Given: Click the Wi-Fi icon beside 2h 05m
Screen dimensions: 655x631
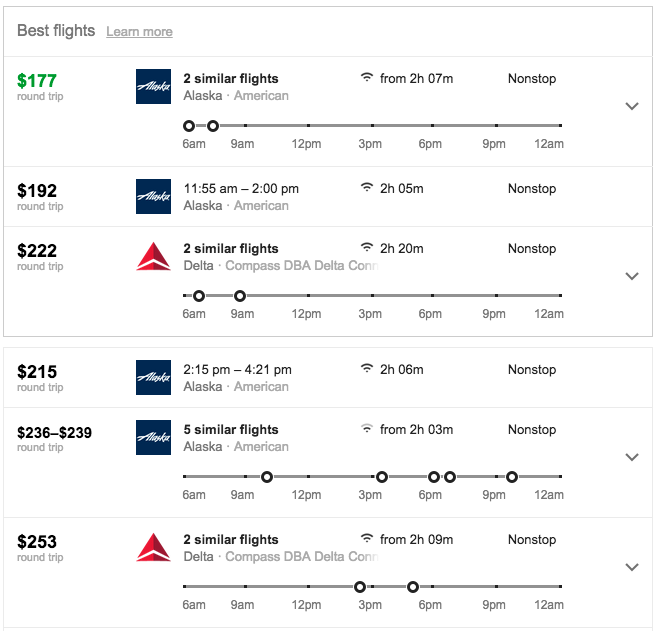Looking at the screenshot, I should (367, 188).
